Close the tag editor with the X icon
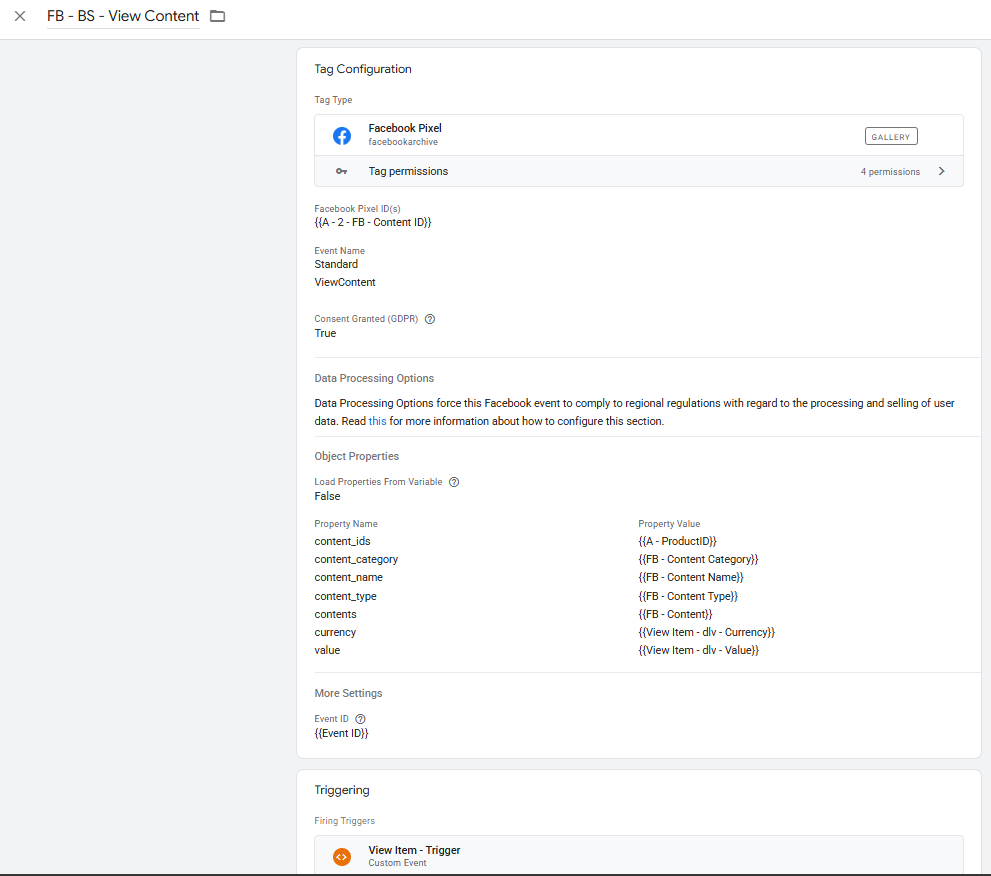The width and height of the screenshot is (991, 876). coord(20,16)
